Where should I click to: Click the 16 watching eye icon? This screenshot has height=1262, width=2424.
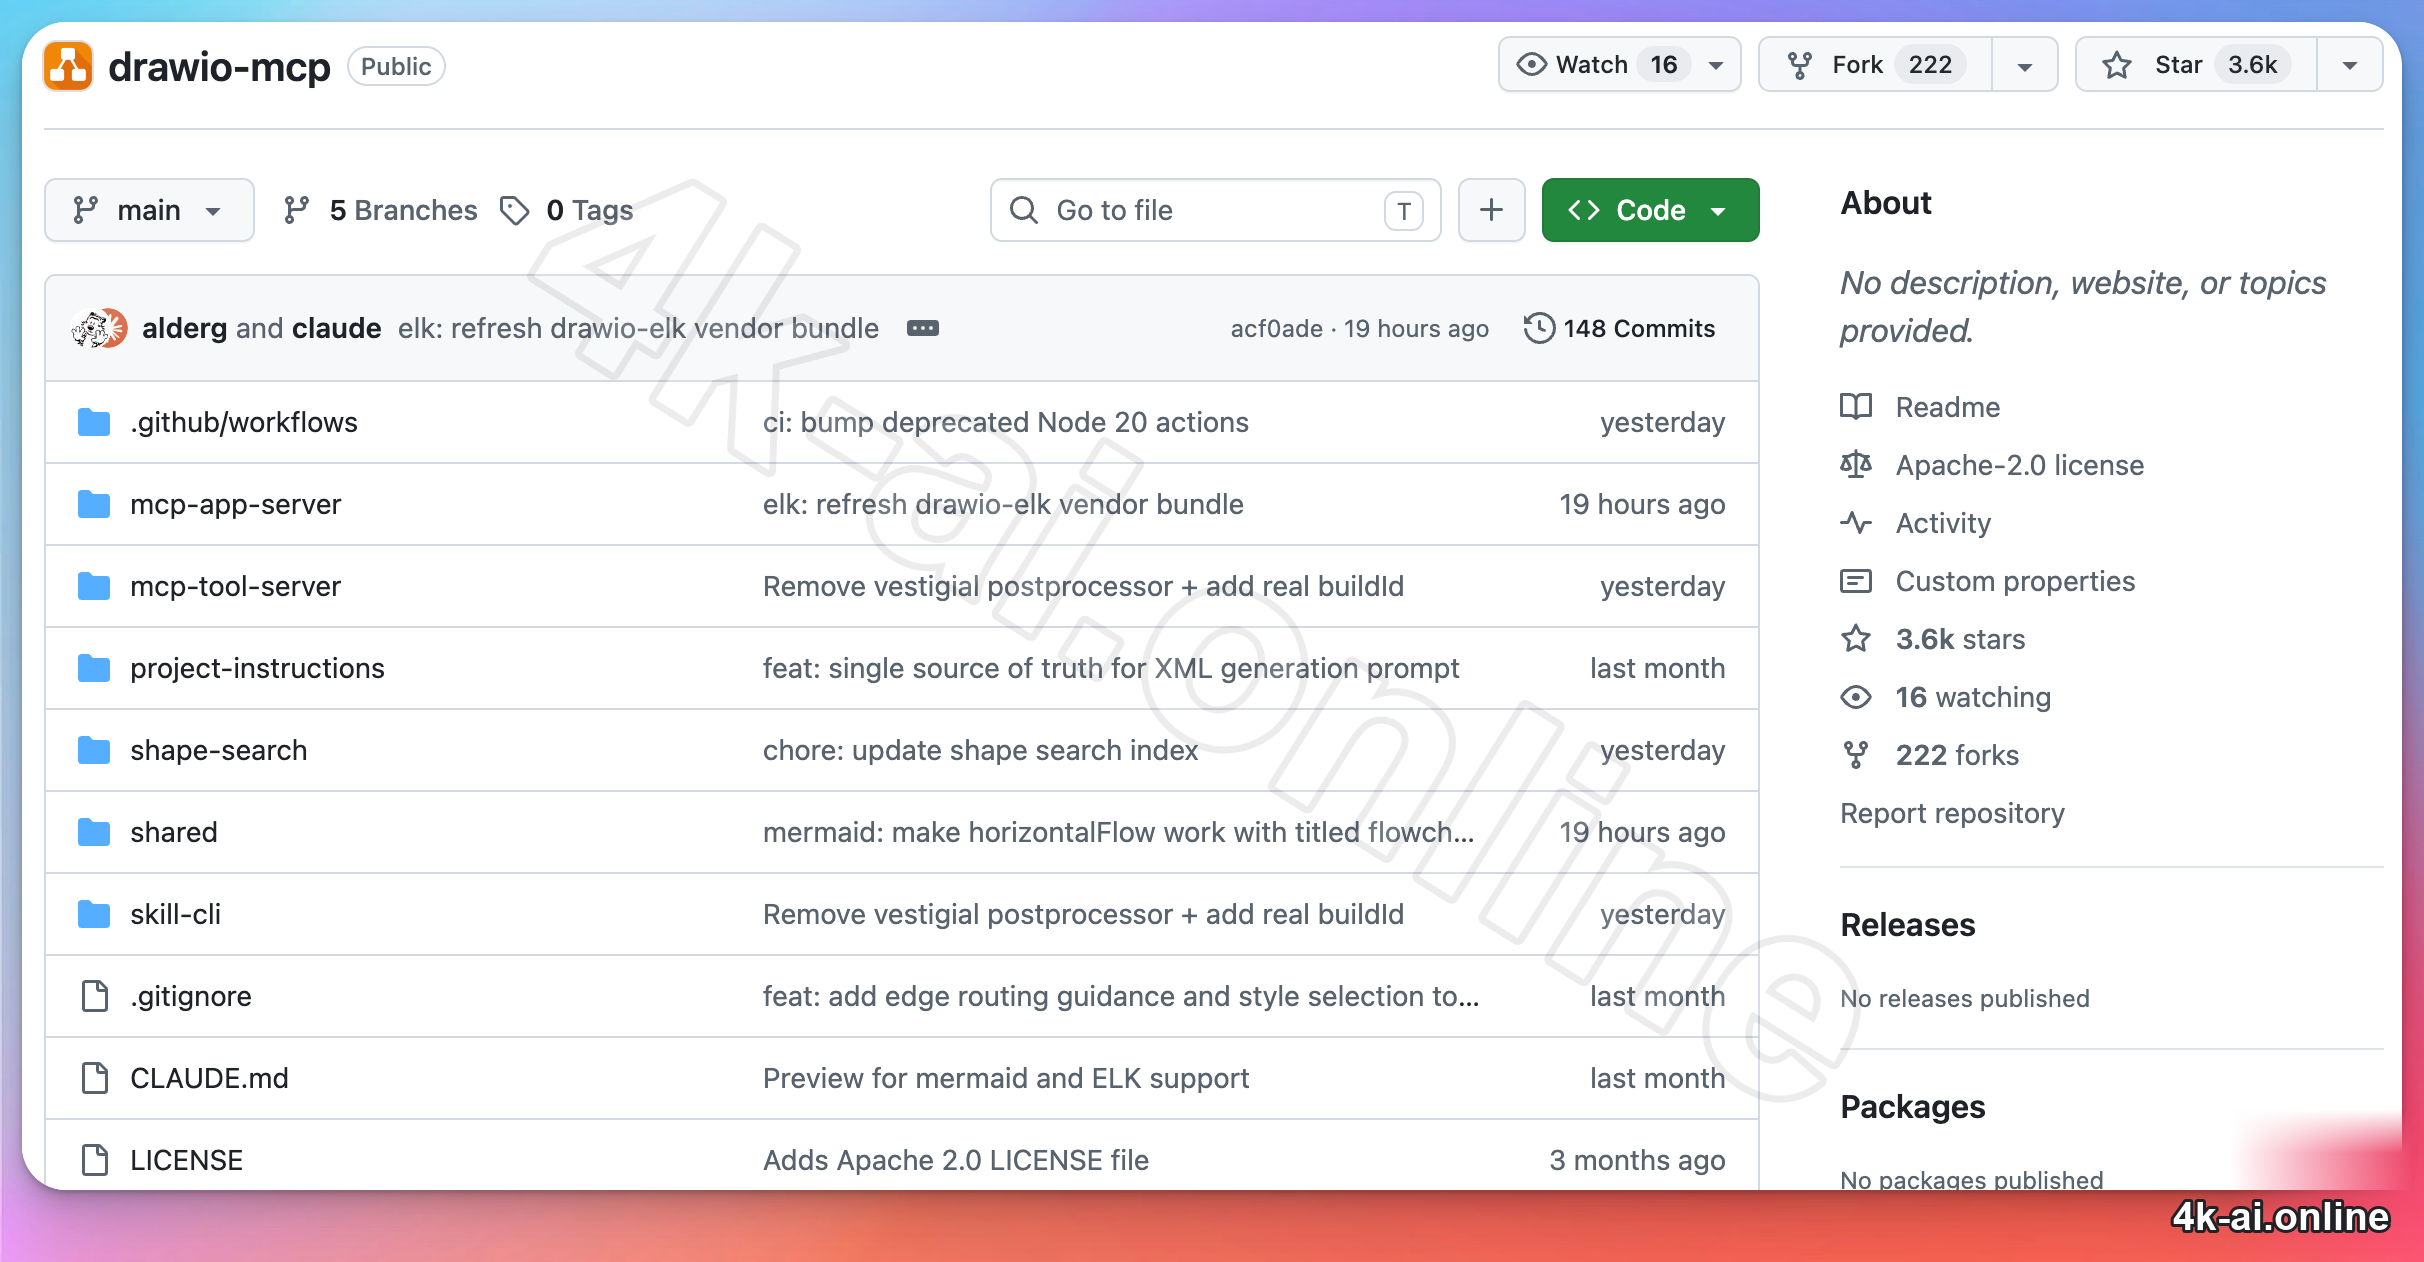pos(1856,697)
